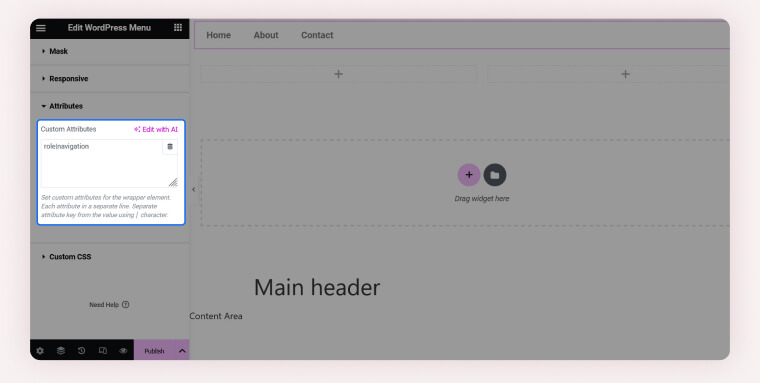Viewport: 760px width, 383px height.
Task: Click Edit with AI link
Action: coord(156,129)
